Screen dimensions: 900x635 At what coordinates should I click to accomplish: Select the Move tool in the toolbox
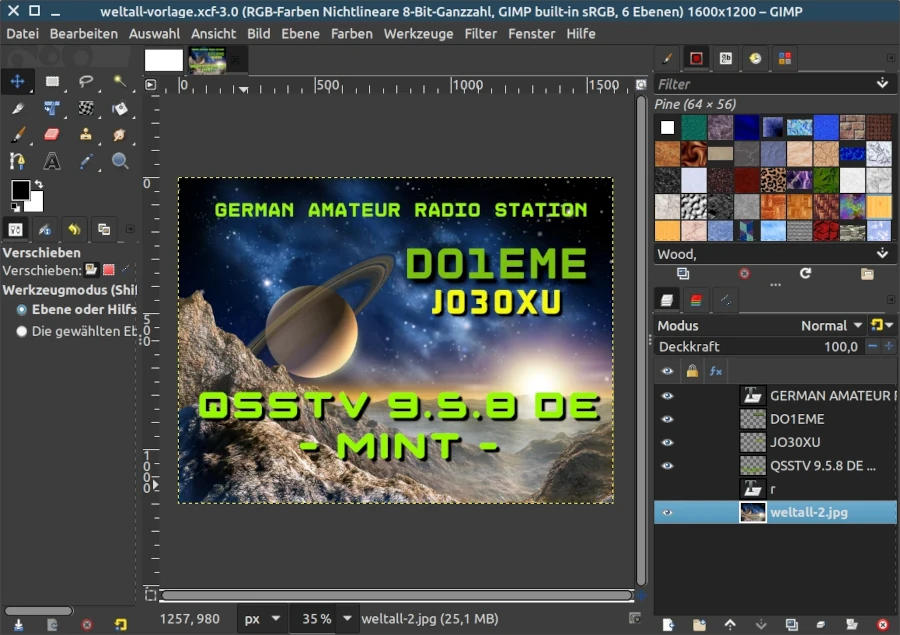click(17, 81)
